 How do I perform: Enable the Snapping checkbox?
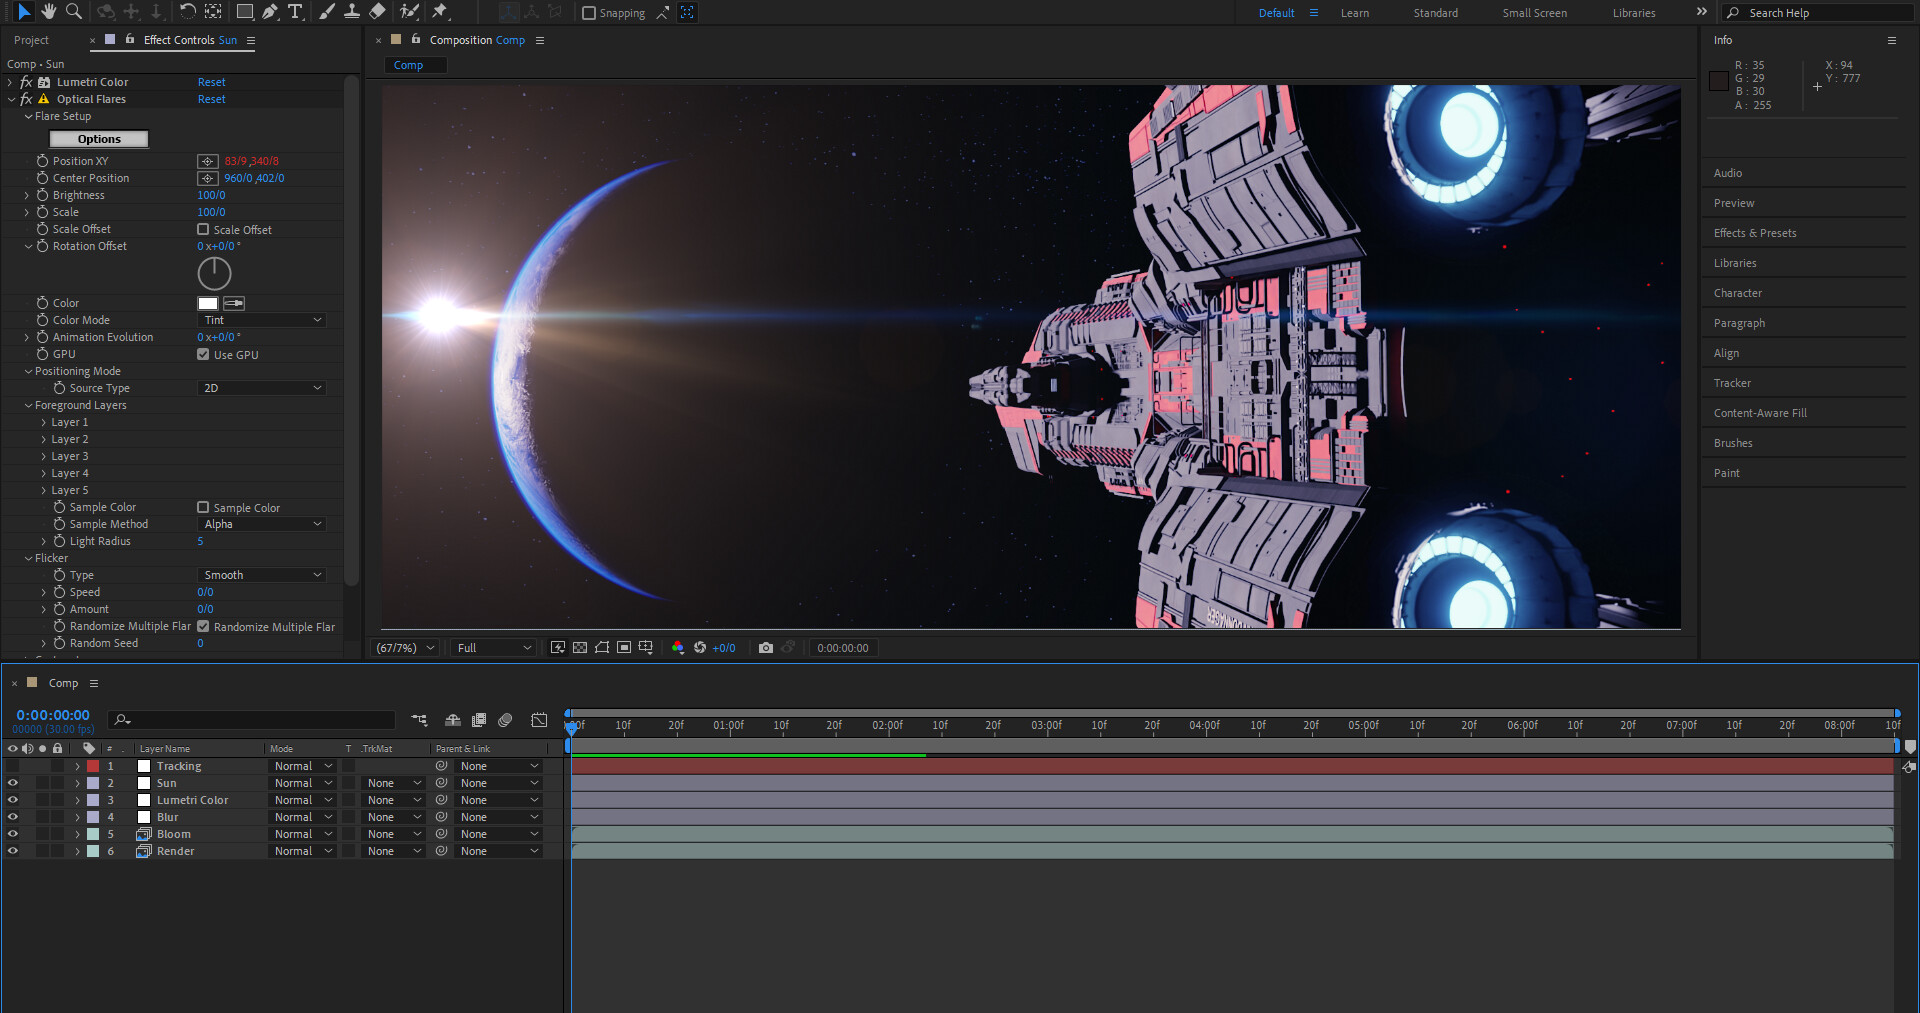(589, 13)
